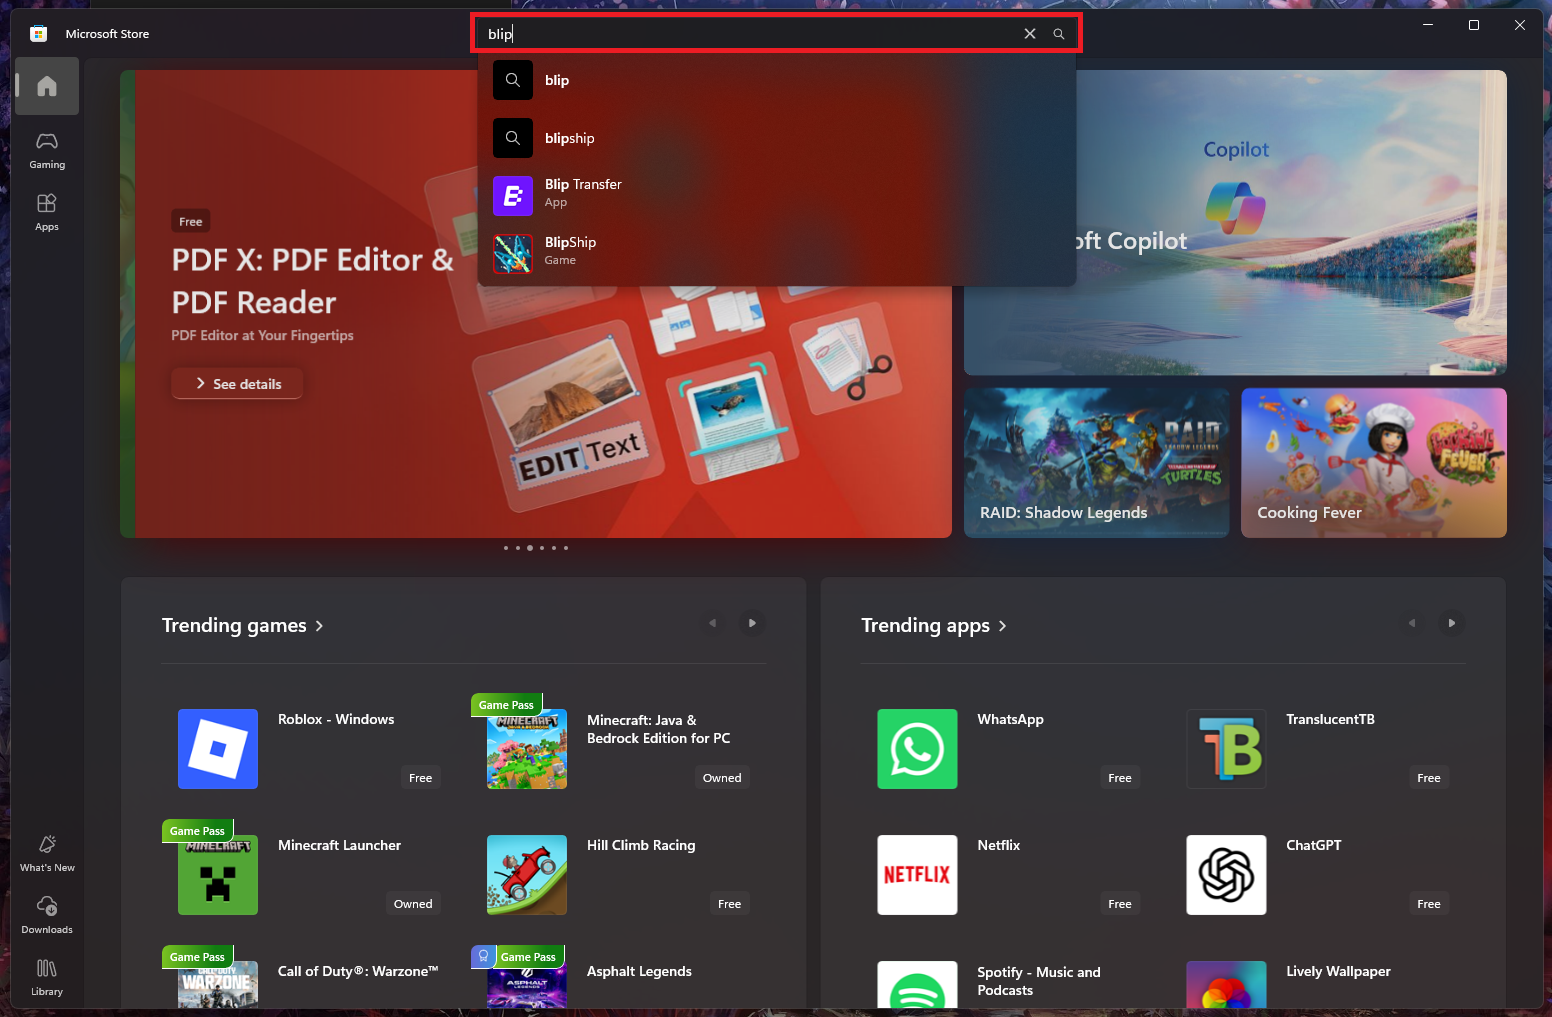Viewport: 1552px width, 1017px height.
Task: Expand the Trending apps section
Action: coord(933,626)
